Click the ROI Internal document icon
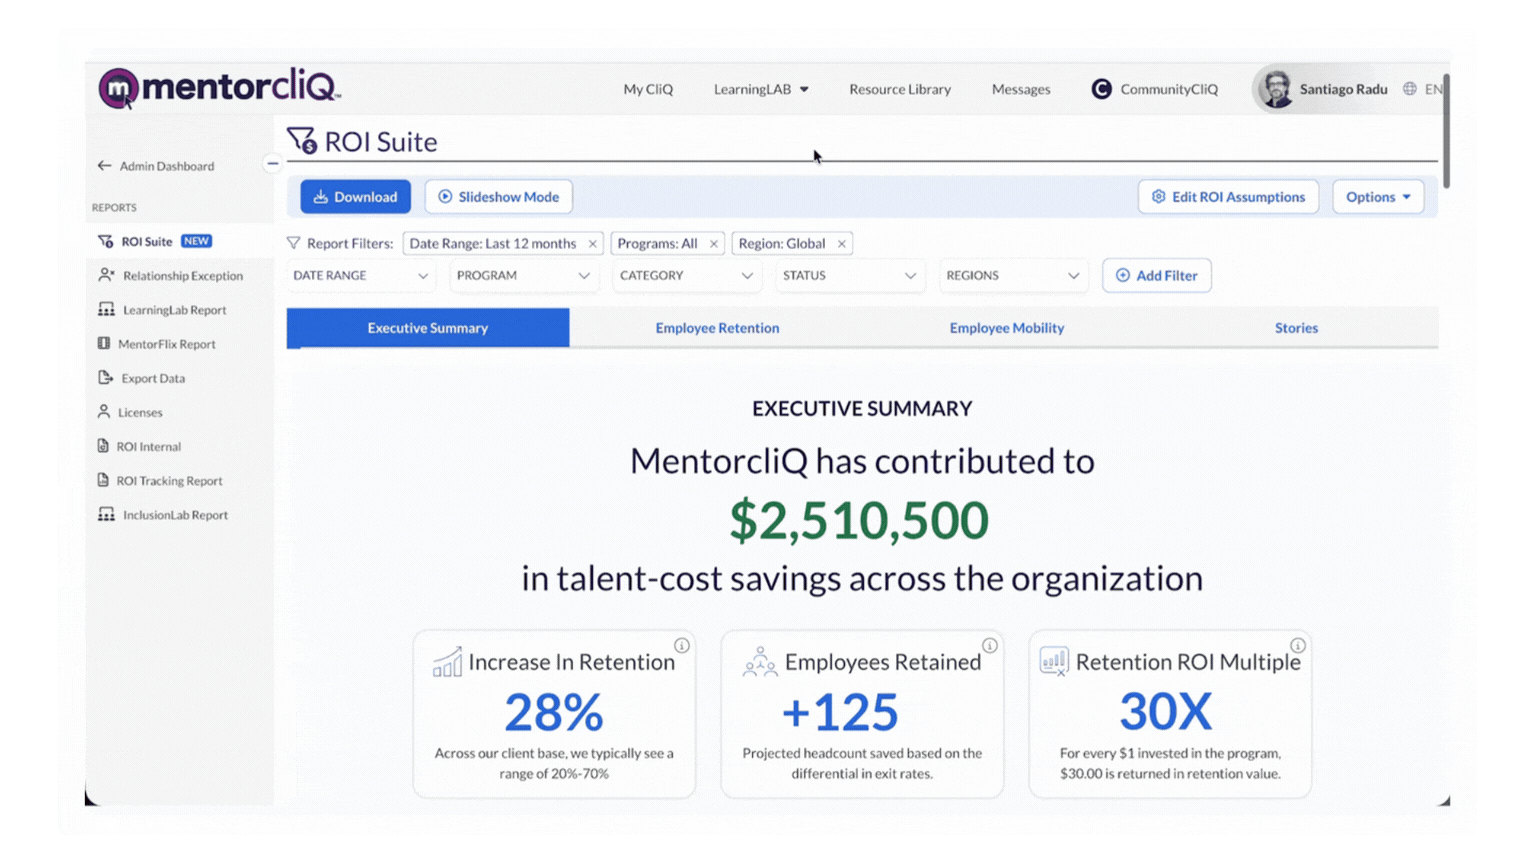 103,446
